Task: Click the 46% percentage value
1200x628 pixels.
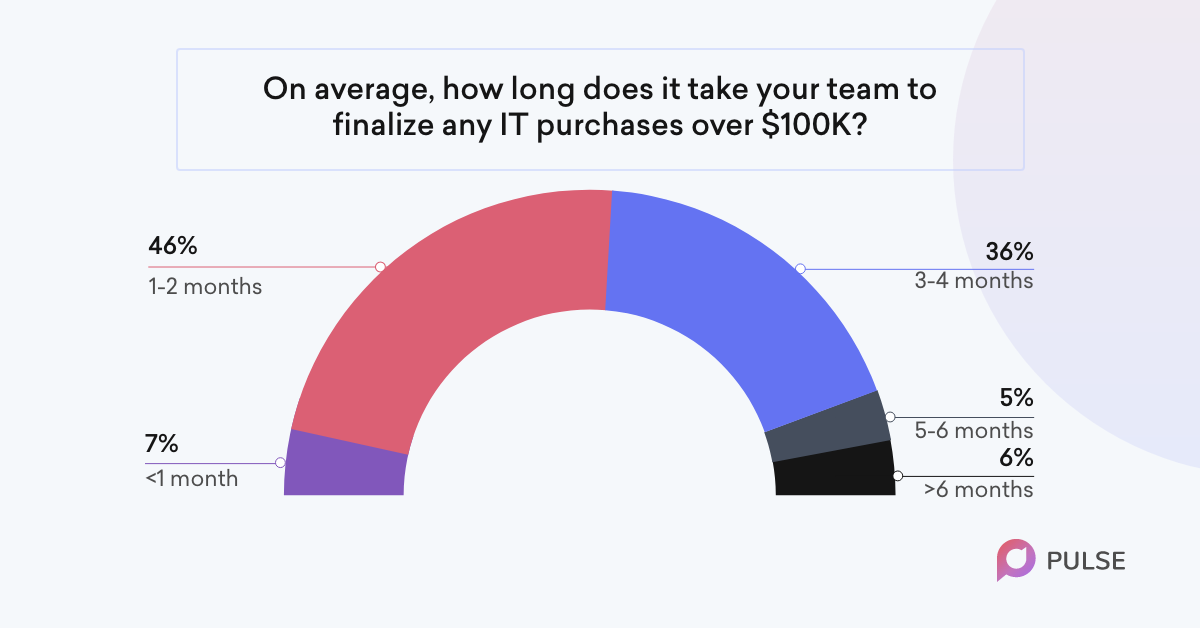Action: point(173,246)
